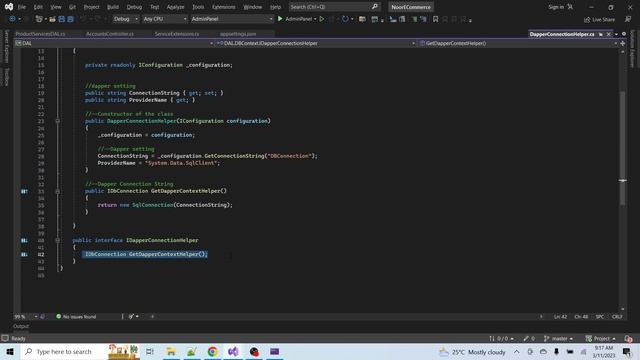Click the Ln: 42 line indicator
The height and width of the screenshot is (360, 640).
(x=560, y=316)
